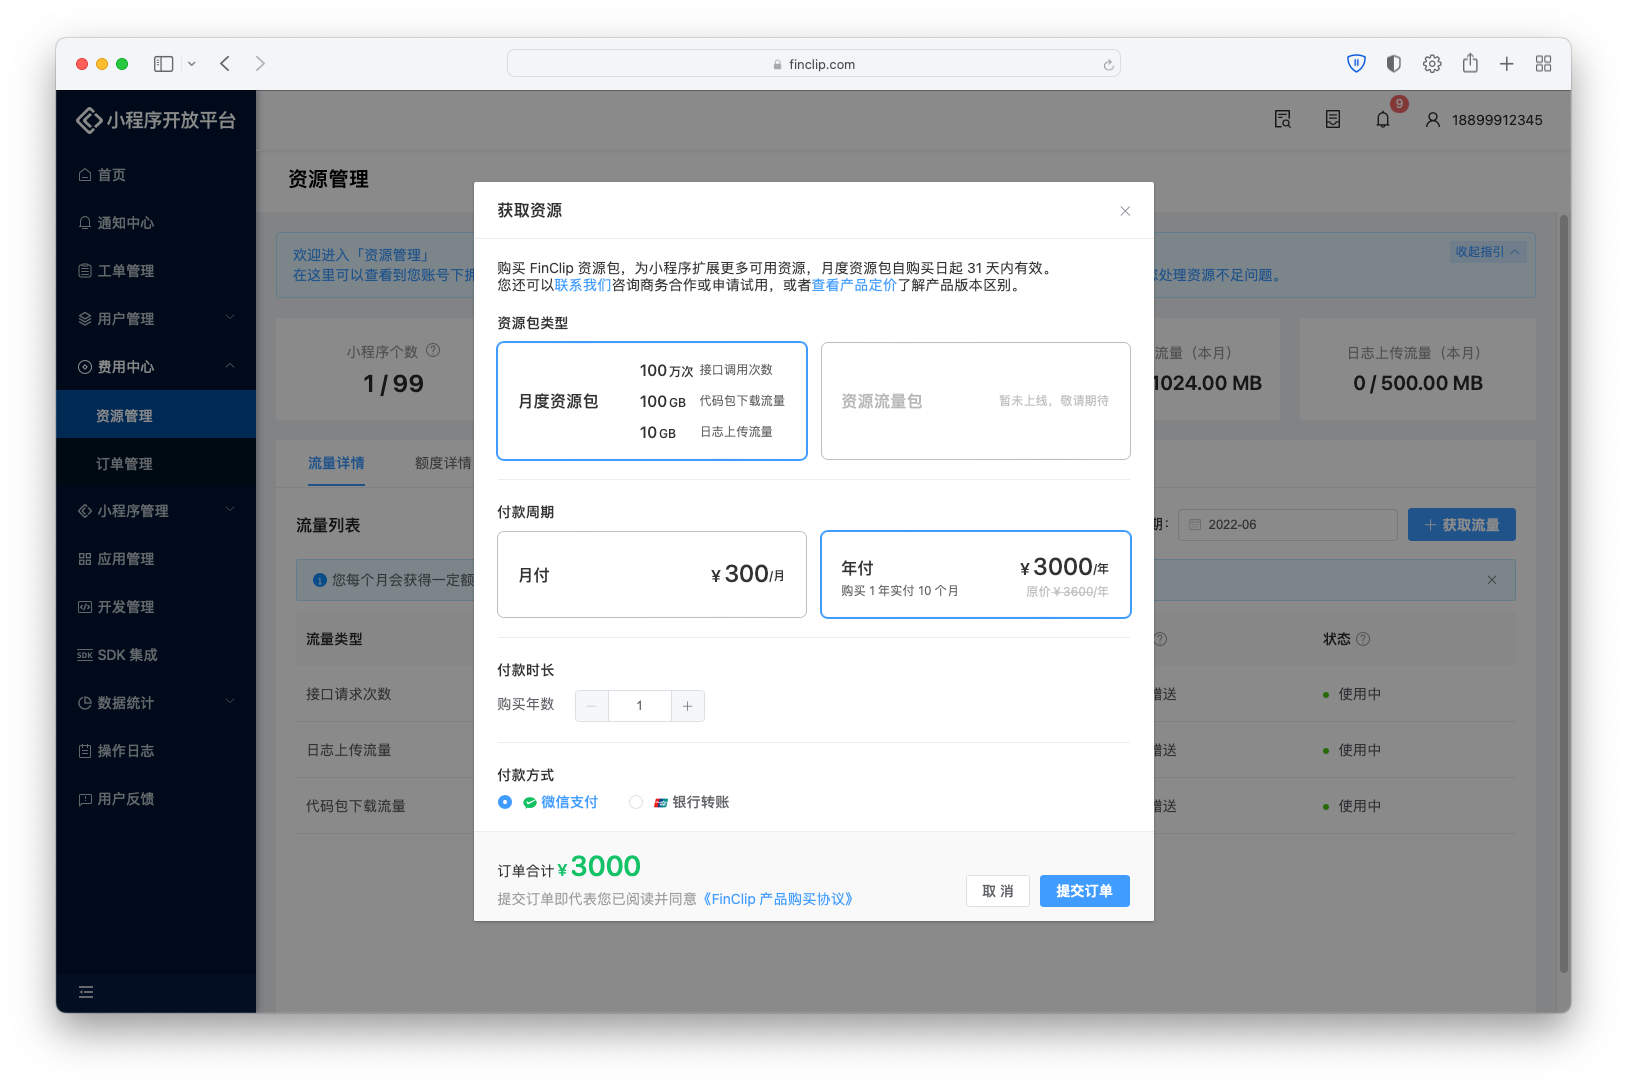The image size is (1627, 1087).
Task: Choose 月付 ¥300/月 billing option
Action: coord(652,575)
